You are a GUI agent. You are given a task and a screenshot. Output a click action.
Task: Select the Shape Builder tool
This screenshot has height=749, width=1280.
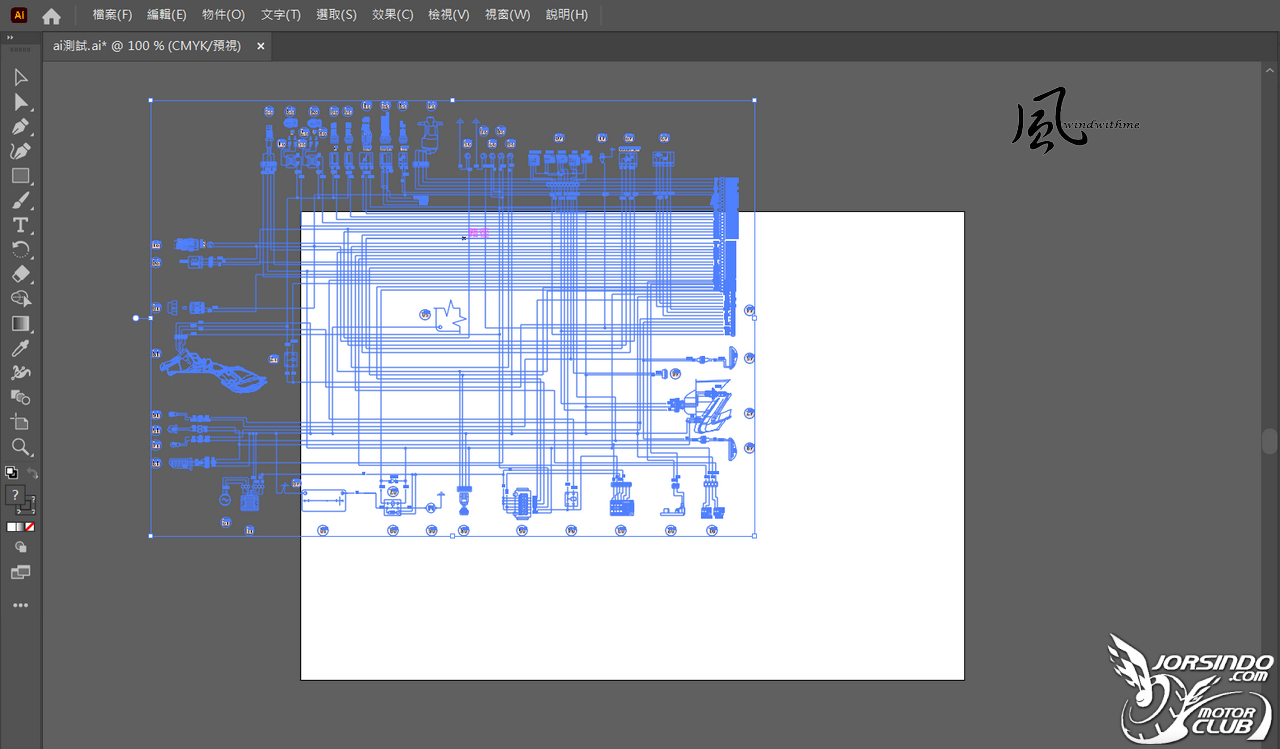coord(20,299)
